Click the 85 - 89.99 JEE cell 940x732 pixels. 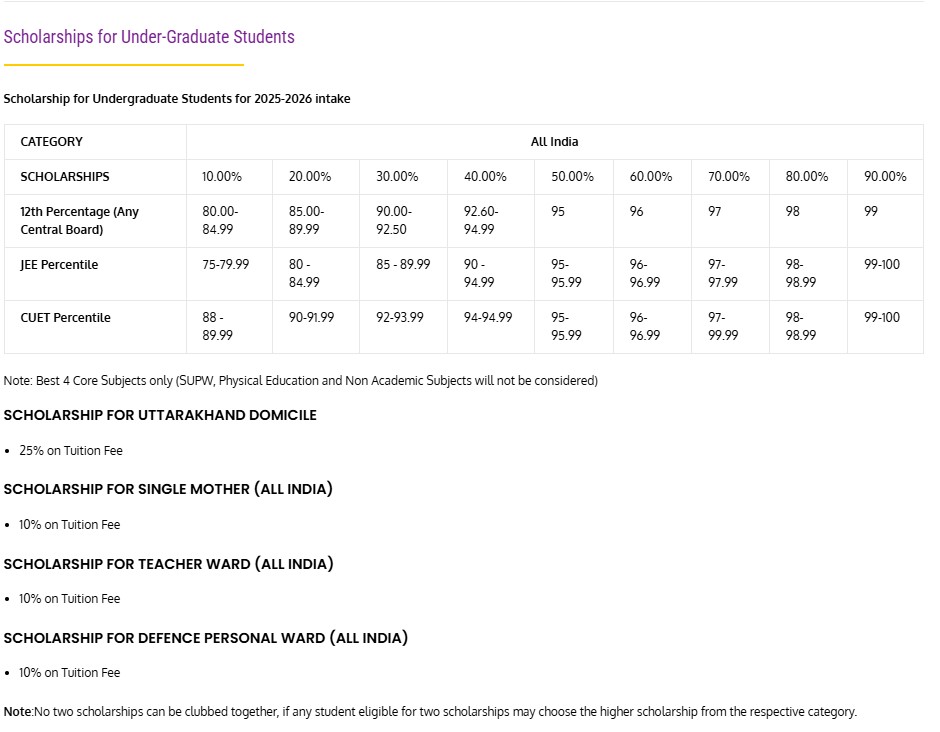click(403, 274)
